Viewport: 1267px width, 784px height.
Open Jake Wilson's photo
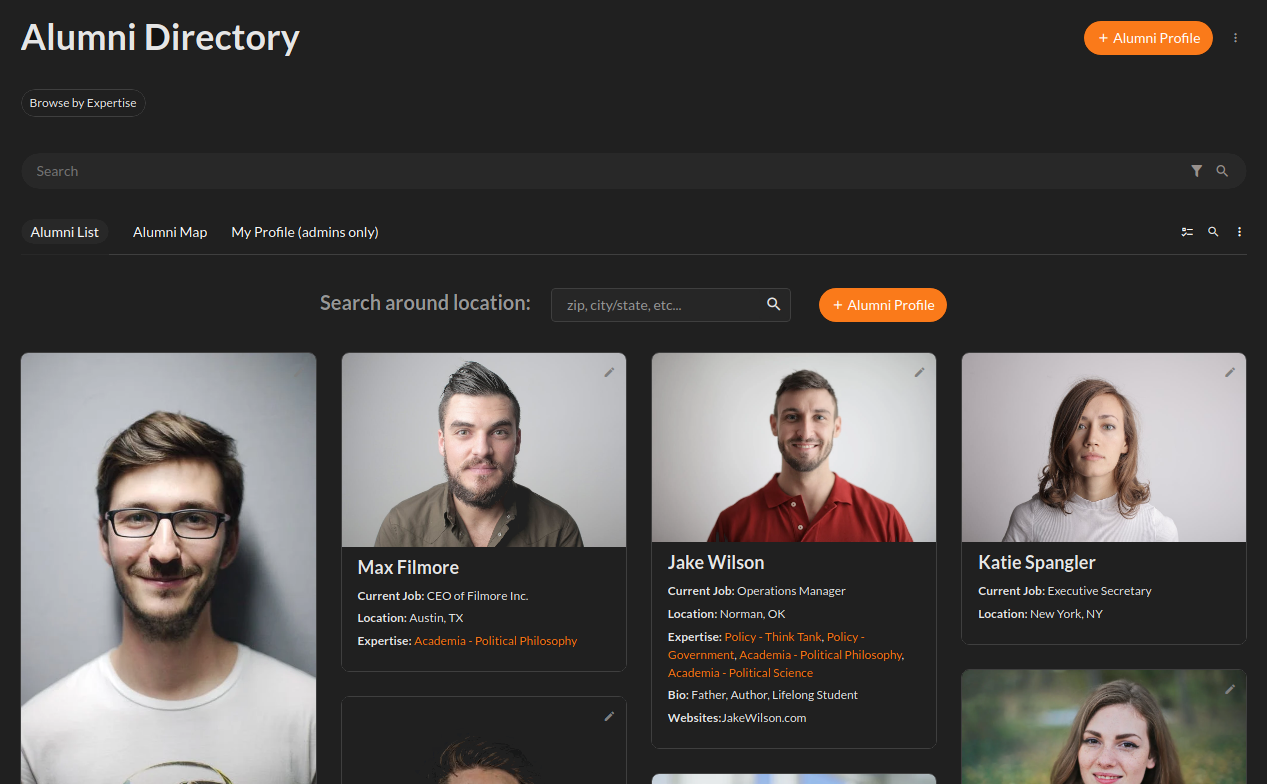794,448
